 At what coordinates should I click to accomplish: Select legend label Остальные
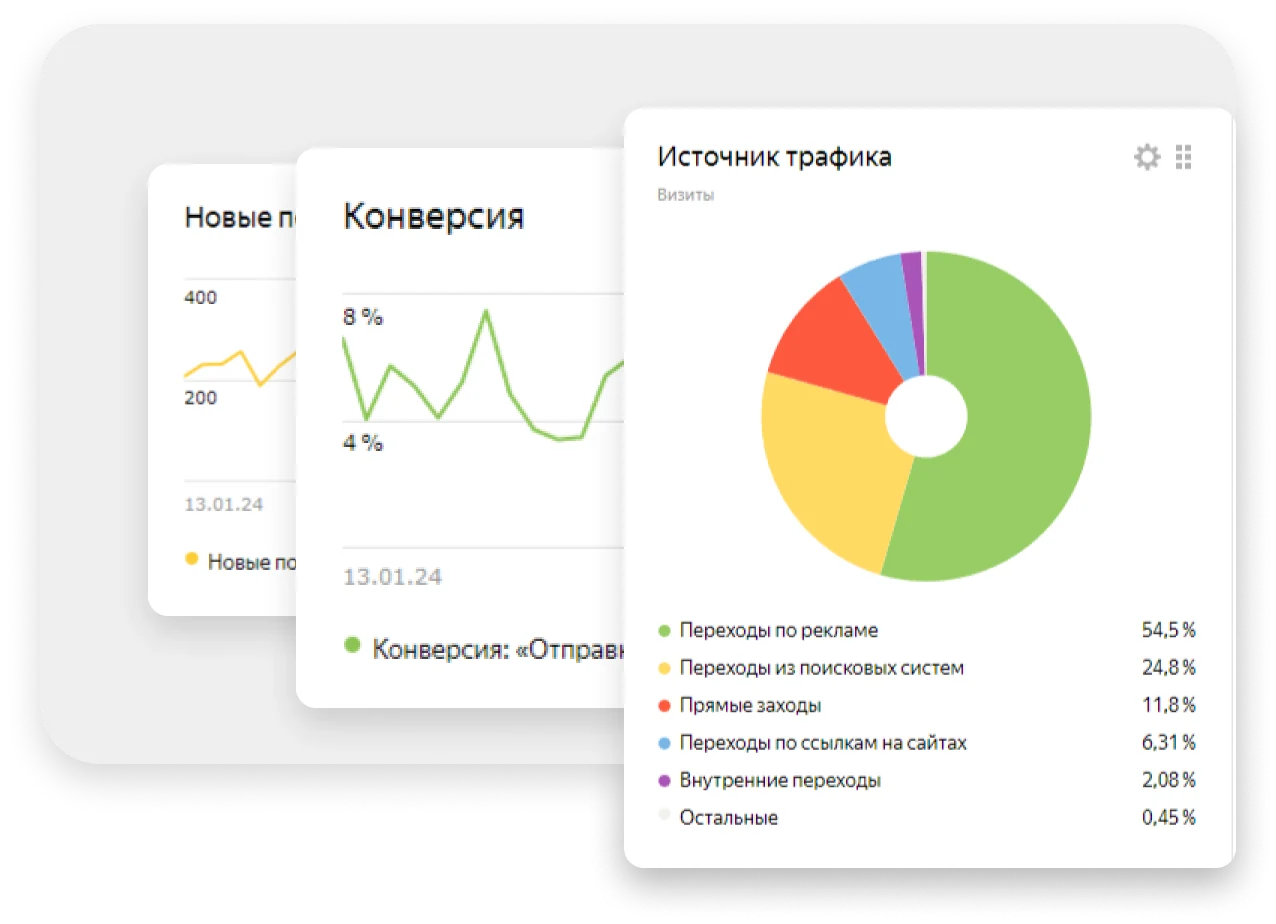click(x=729, y=818)
